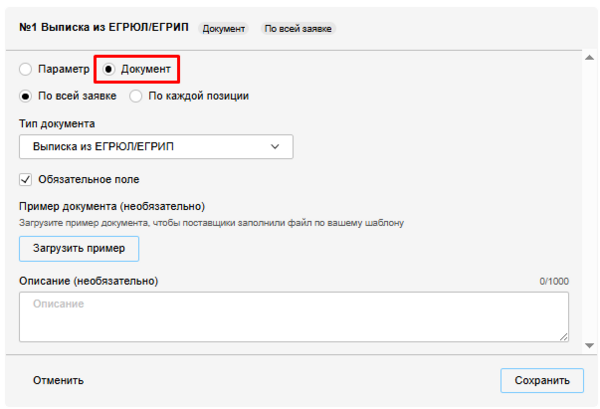Click the Пример документа (необязательно) label
This screenshot has width=600, height=409.
click(112, 206)
